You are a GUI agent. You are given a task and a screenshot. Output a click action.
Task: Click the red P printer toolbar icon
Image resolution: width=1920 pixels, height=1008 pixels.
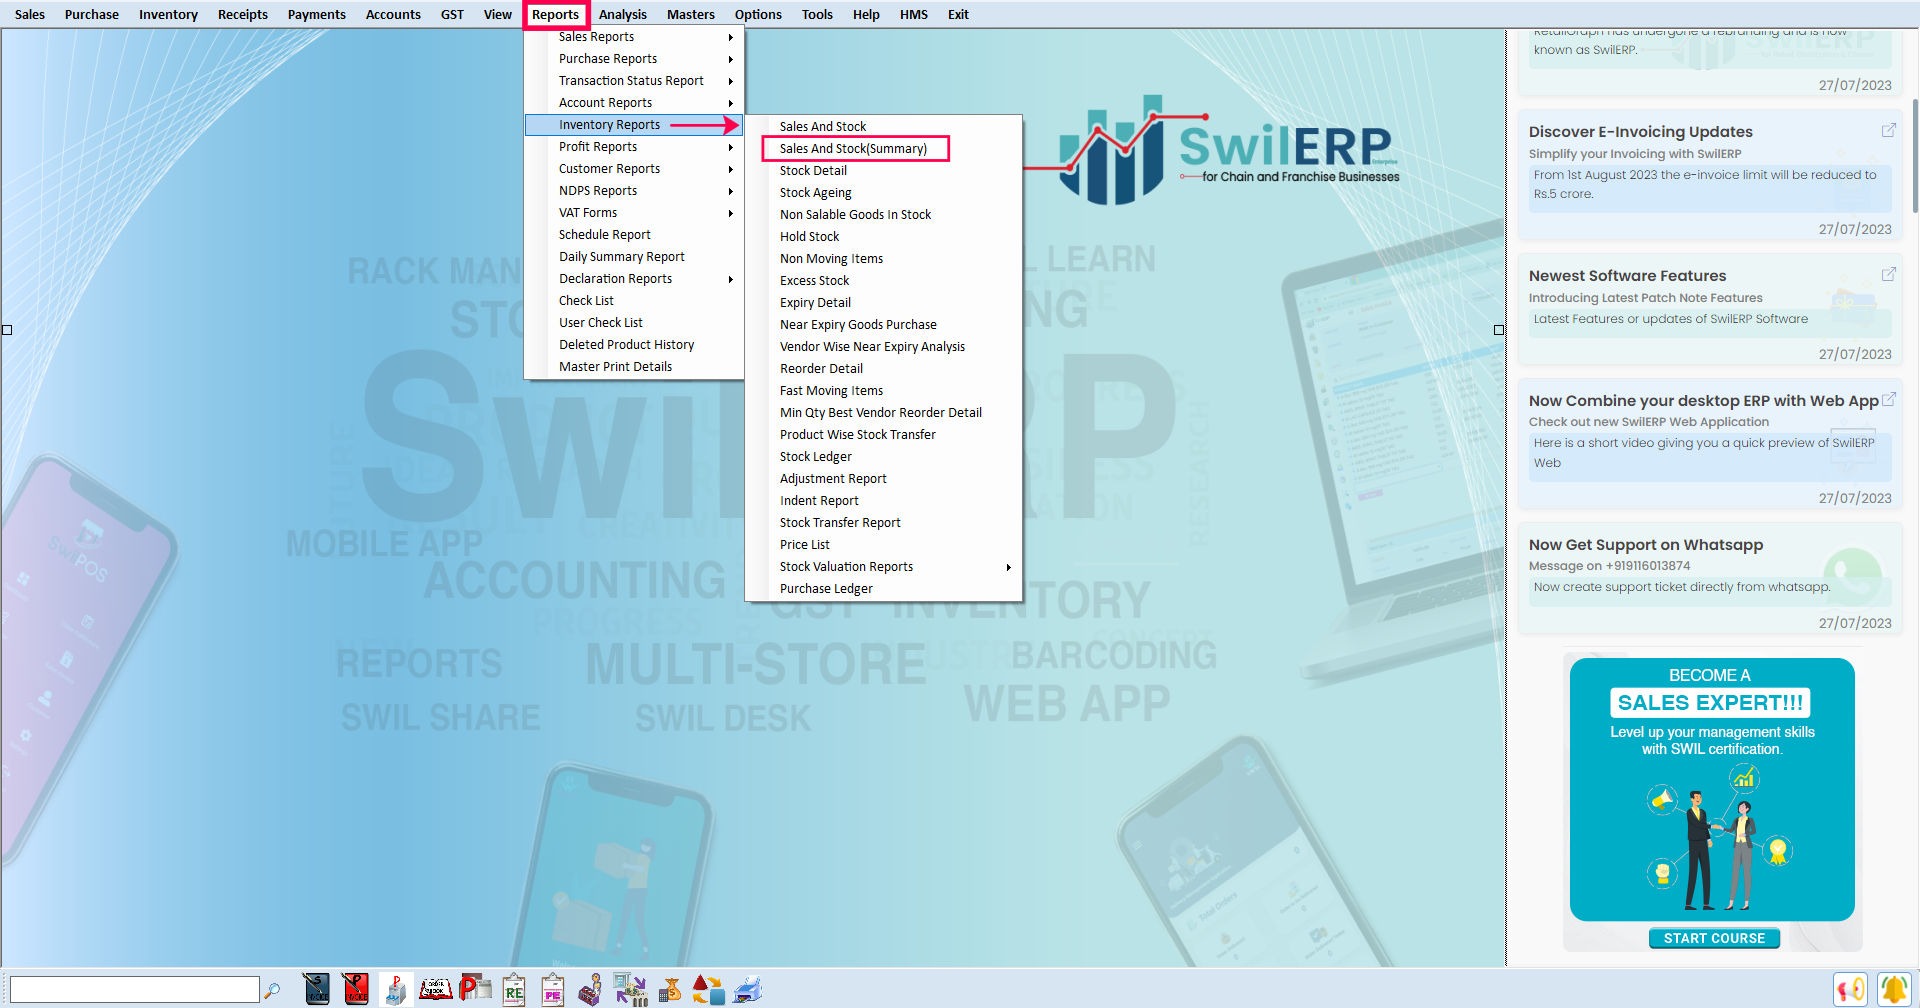475,989
